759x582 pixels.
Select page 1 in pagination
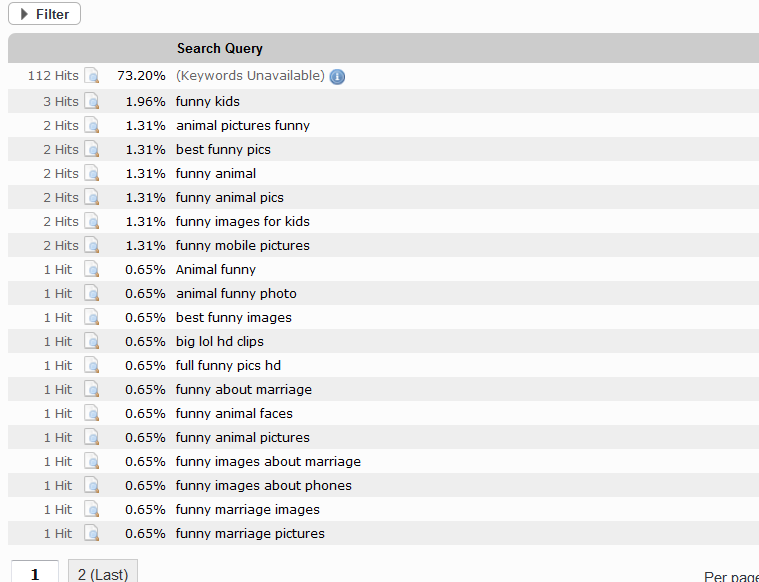35,574
